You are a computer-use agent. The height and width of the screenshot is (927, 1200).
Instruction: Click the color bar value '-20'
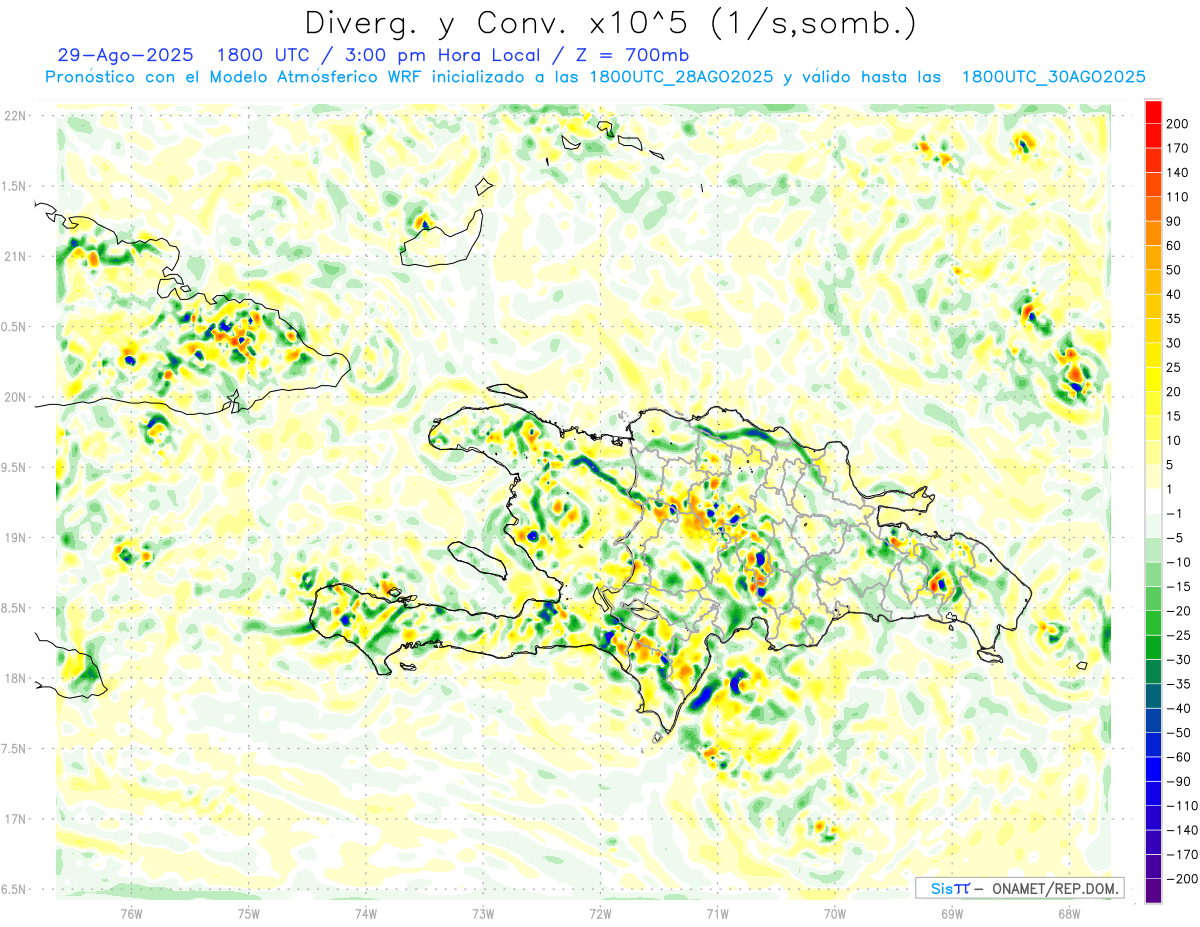[x=1178, y=611]
